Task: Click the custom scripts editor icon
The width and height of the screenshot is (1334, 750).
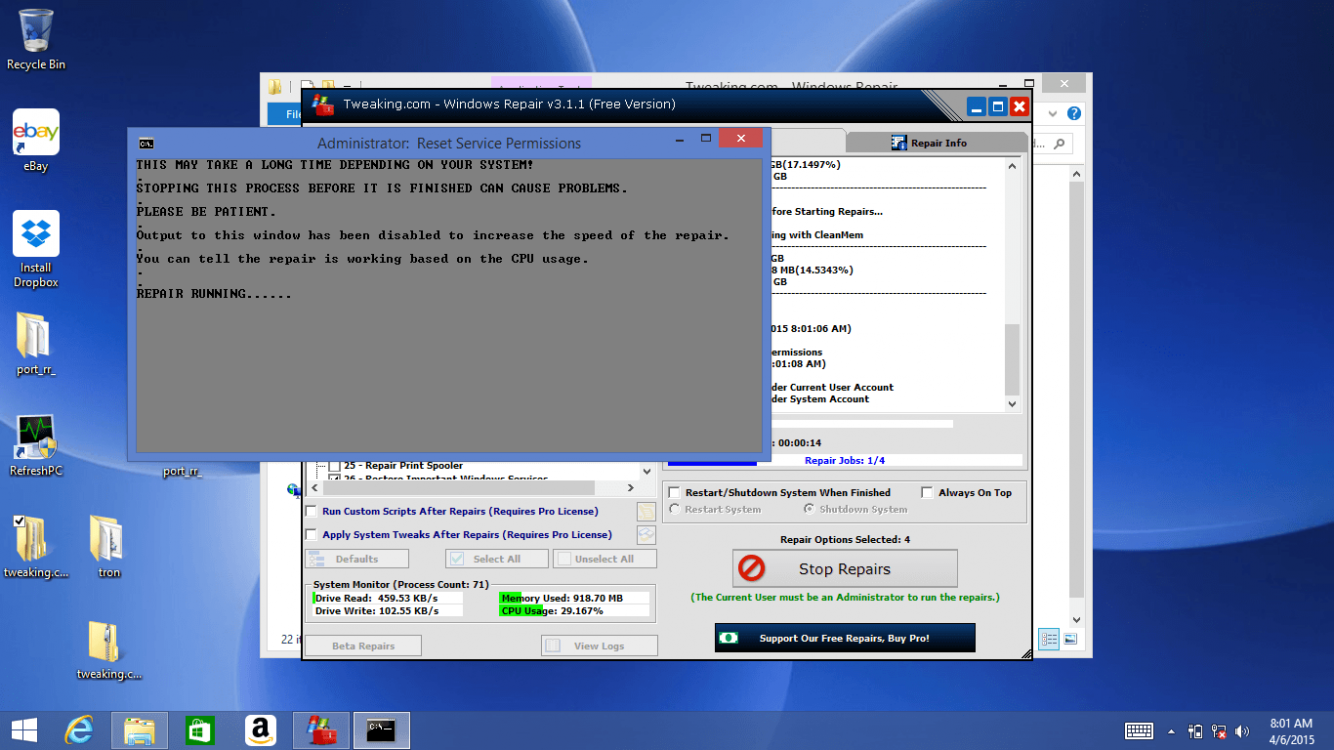Action: click(x=646, y=511)
